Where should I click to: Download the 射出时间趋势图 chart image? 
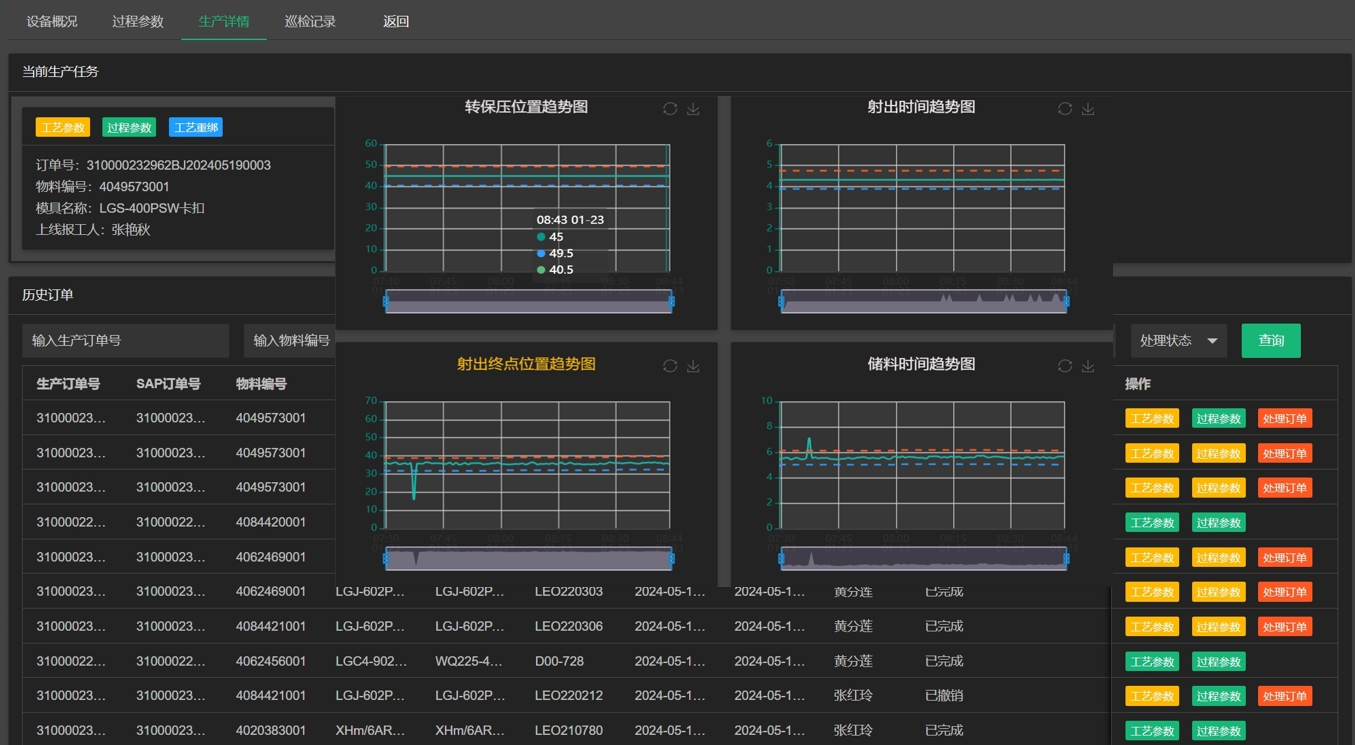[x=1088, y=109]
